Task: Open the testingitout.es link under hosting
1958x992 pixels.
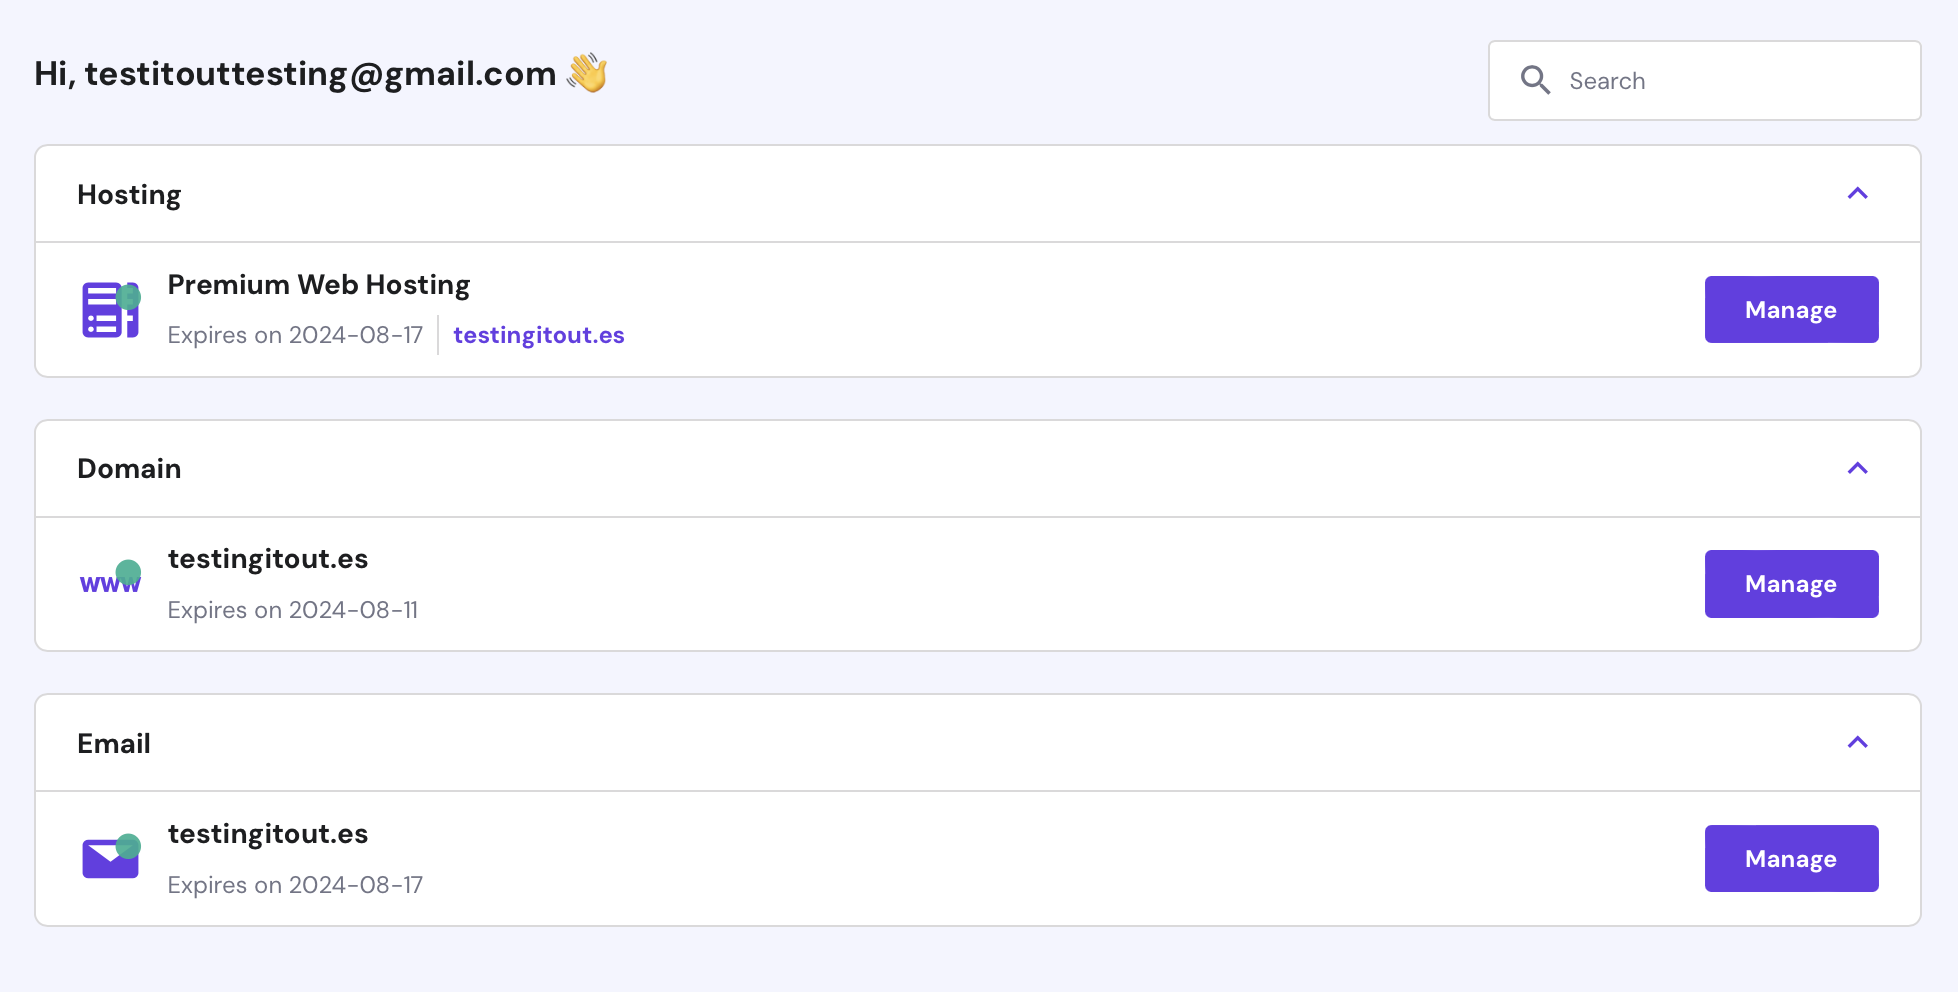Action: pos(538,335)
